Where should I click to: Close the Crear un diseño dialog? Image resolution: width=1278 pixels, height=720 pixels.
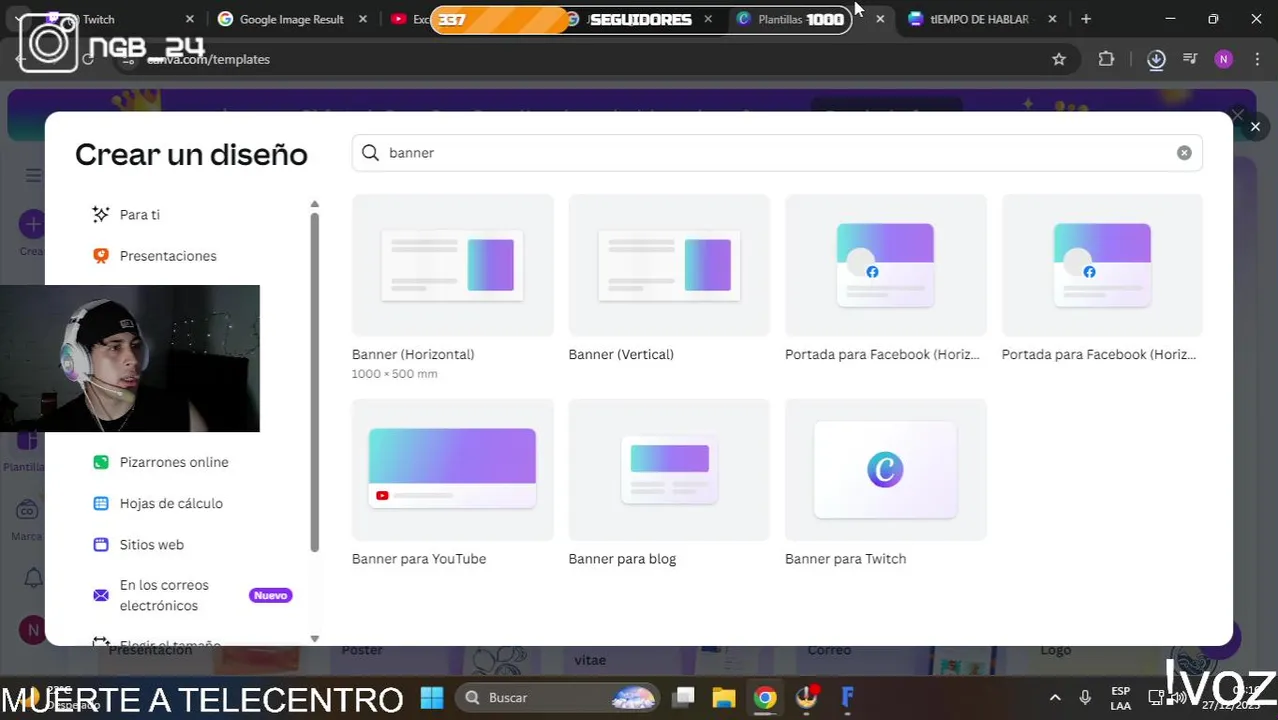click(x=1255, y=127)
